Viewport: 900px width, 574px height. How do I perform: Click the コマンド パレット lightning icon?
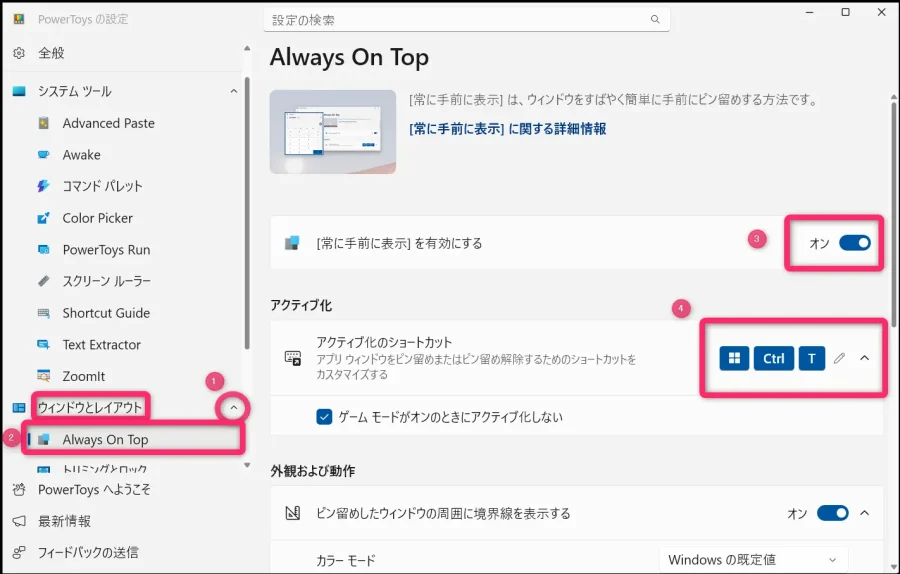pyautogui.click(x=44, y=186)
